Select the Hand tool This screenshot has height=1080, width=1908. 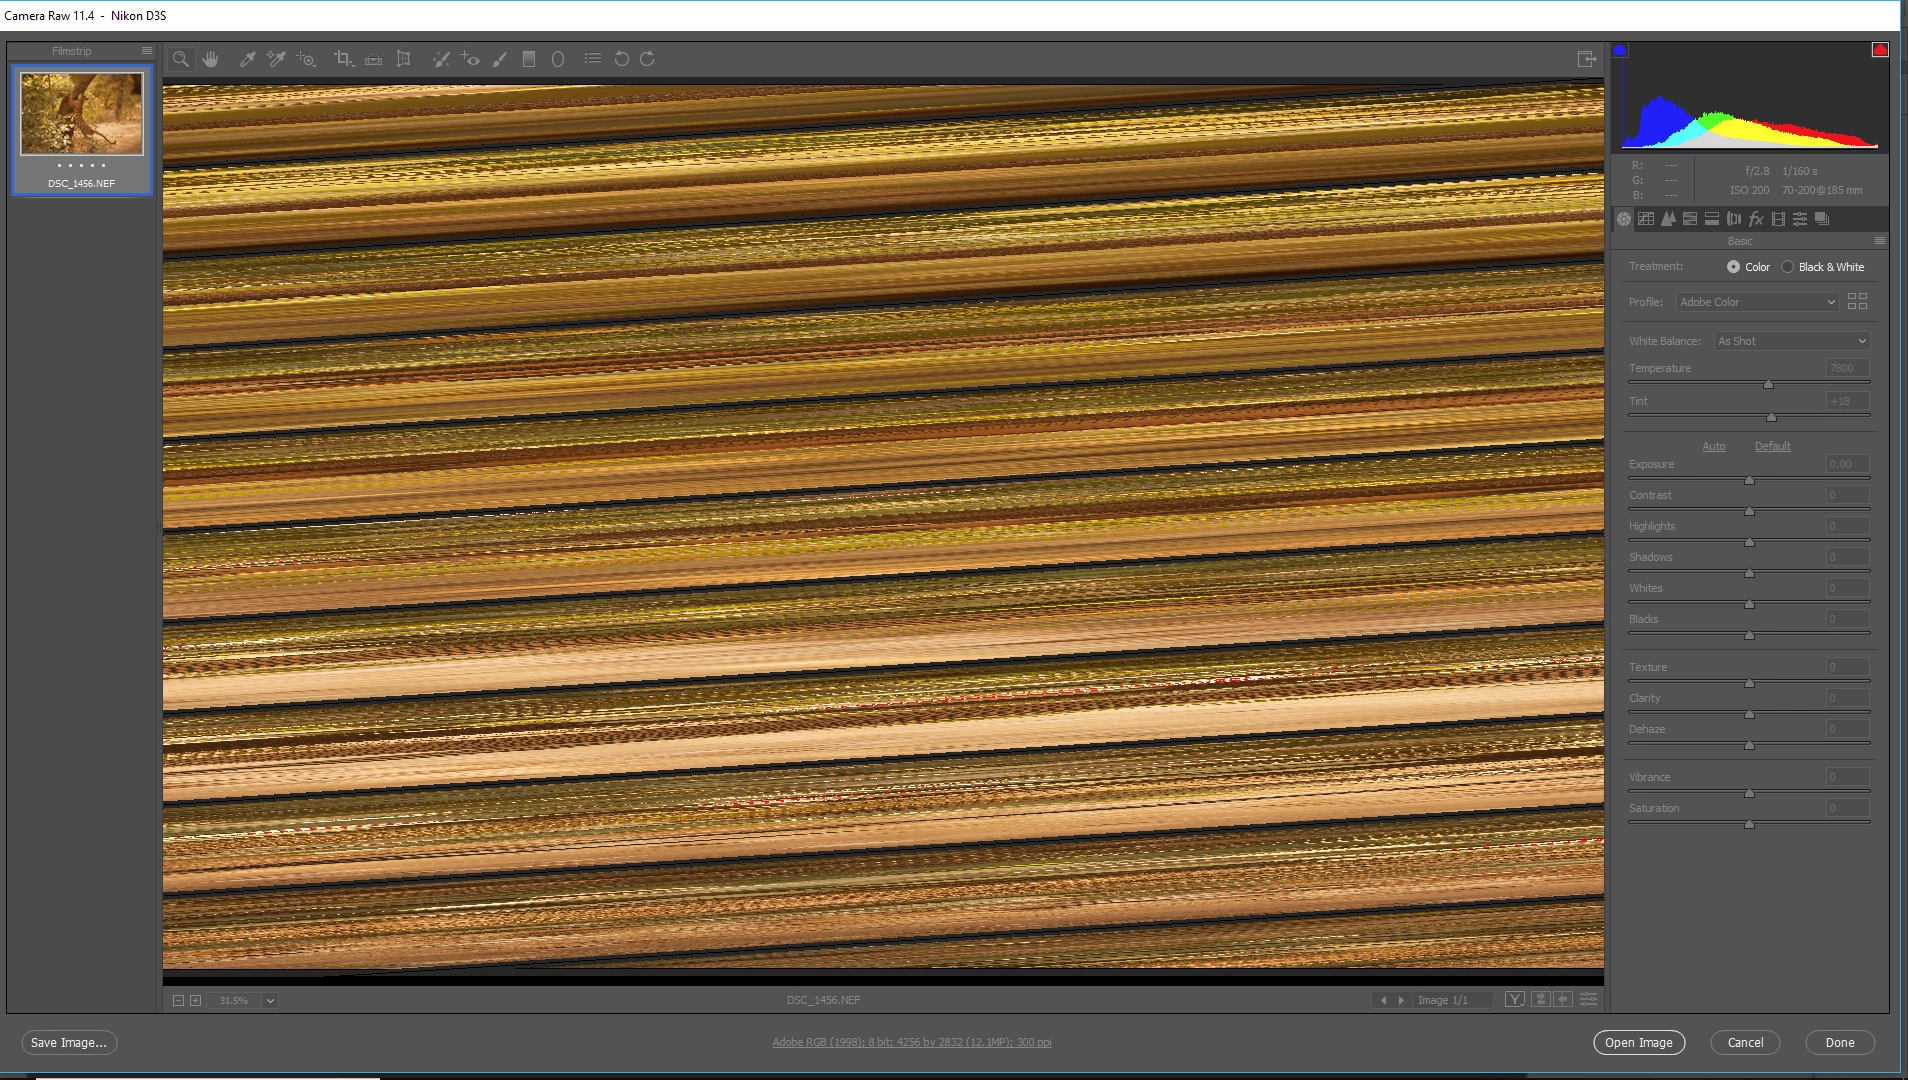click(210, 59)
